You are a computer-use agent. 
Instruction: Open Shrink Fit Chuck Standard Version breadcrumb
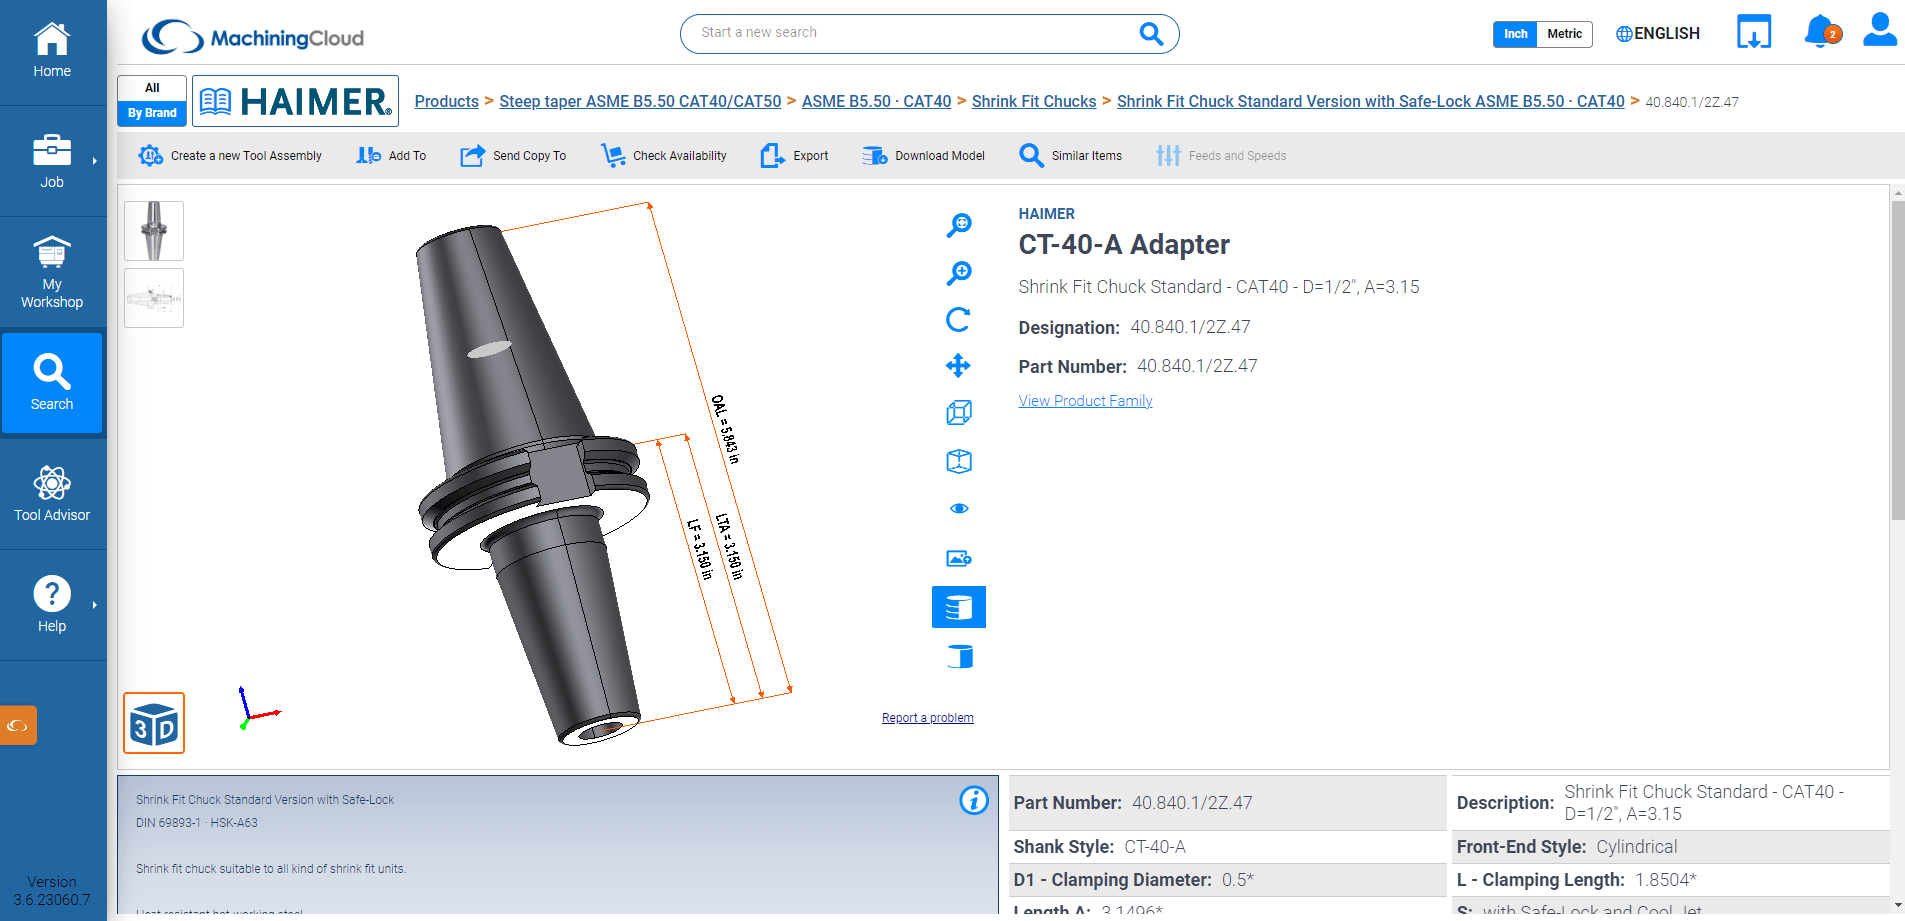point(1371,101)
